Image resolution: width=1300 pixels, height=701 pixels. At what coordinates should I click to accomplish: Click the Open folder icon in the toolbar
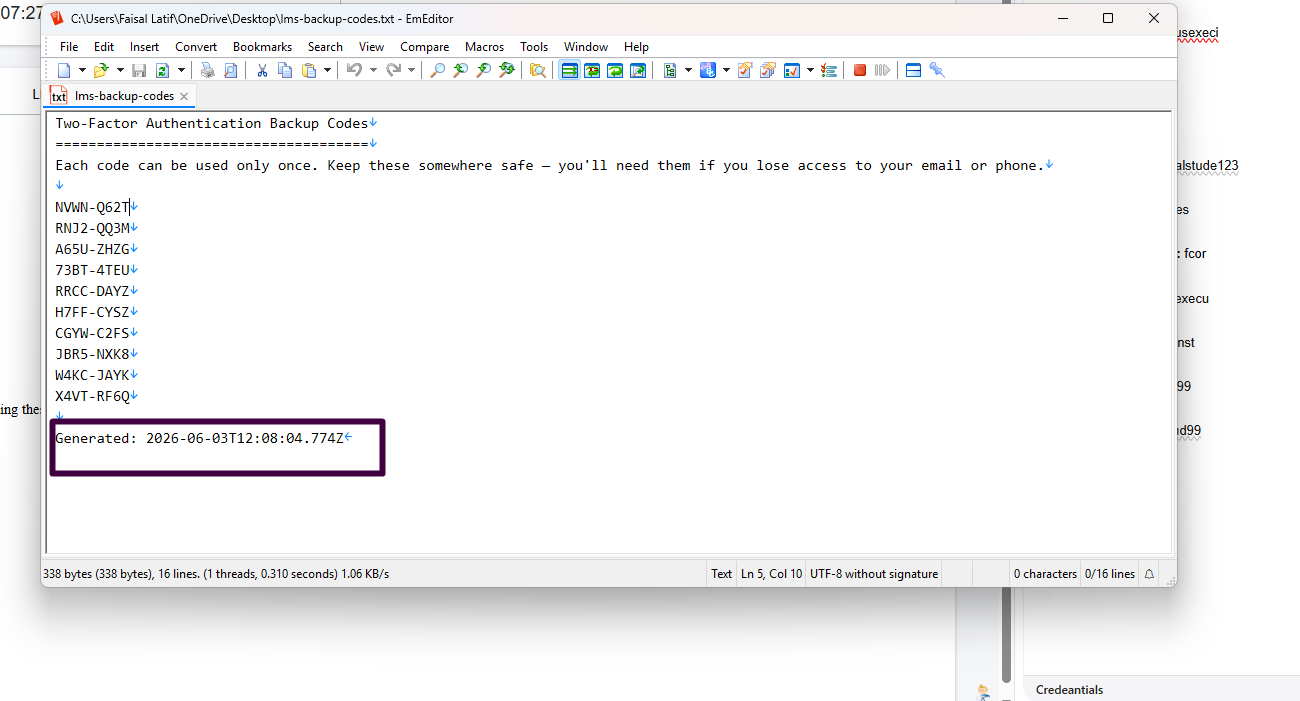101,70
